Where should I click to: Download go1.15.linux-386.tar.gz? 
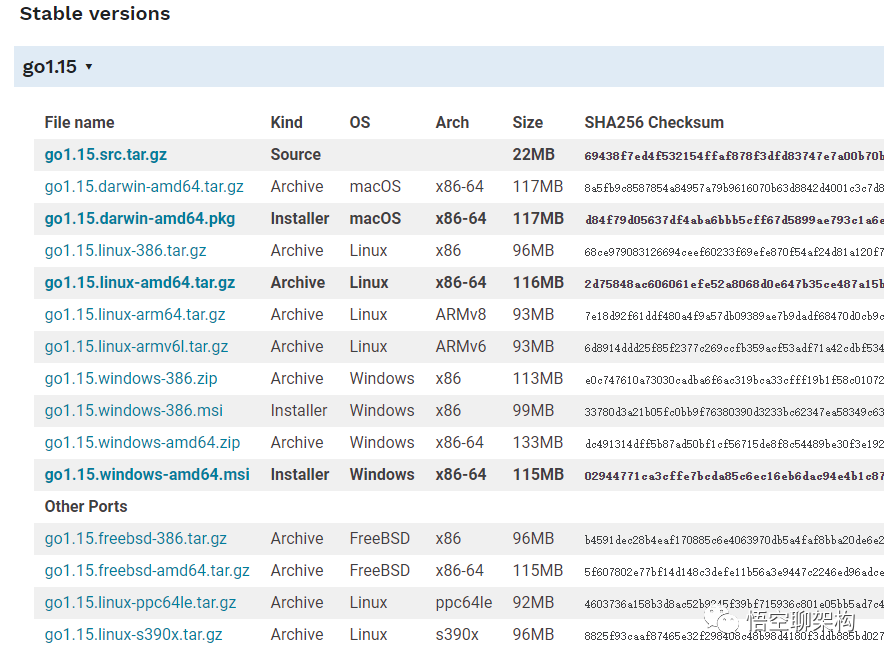point(125,251)
